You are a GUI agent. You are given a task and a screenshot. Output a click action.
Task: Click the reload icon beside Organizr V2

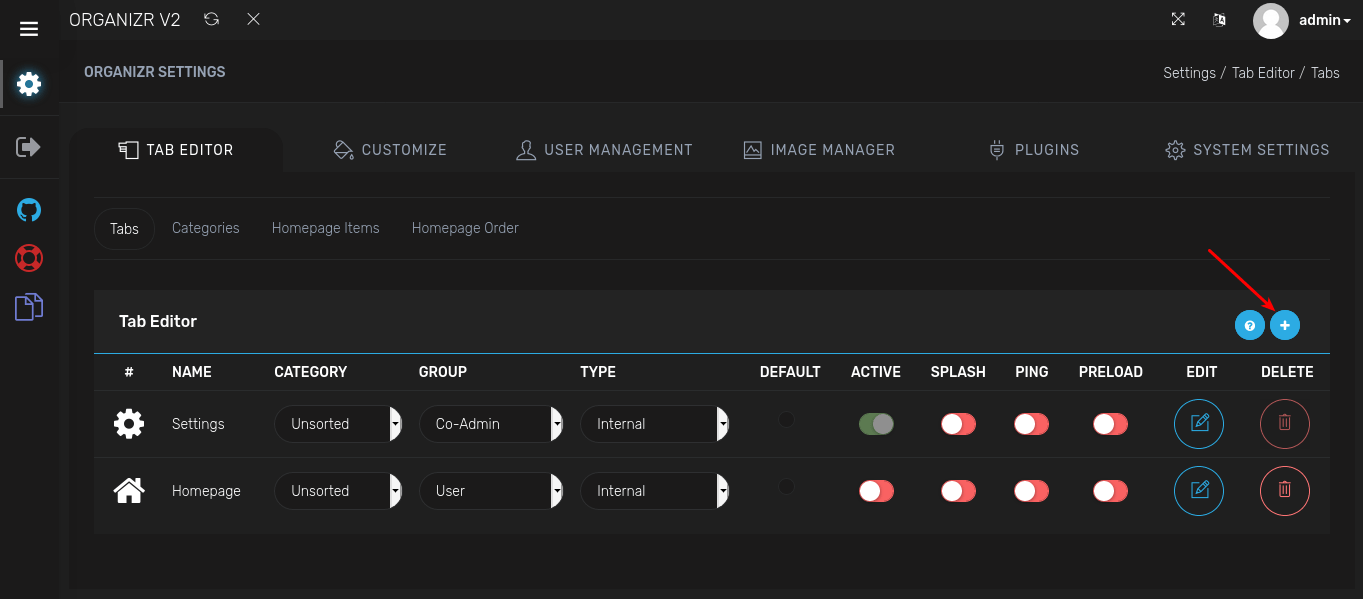[211, 19]
